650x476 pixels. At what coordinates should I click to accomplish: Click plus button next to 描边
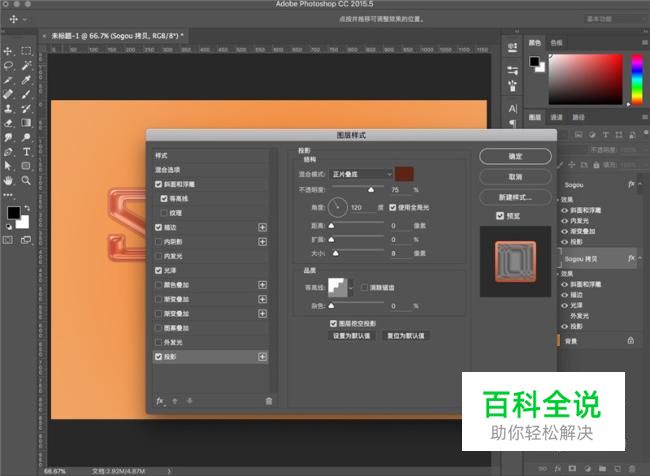click(262, 227)
